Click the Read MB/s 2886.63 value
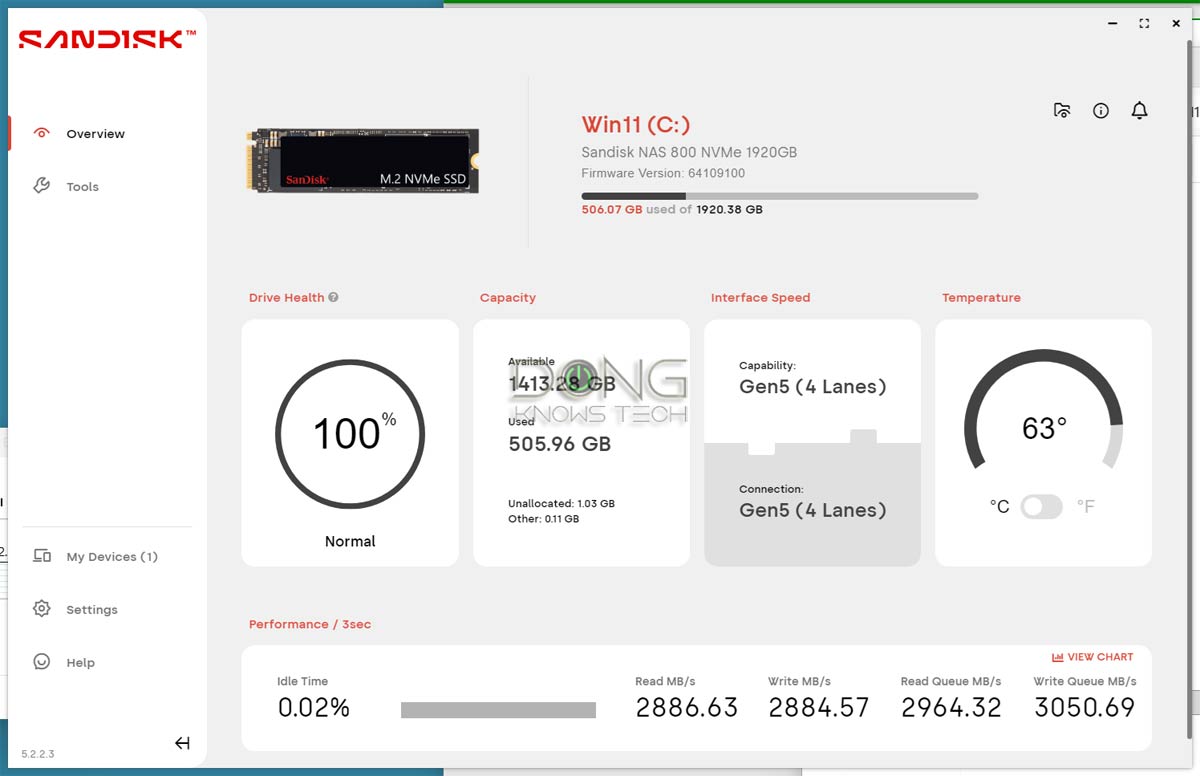1200x776 pixels. click(x=686, y=708)
